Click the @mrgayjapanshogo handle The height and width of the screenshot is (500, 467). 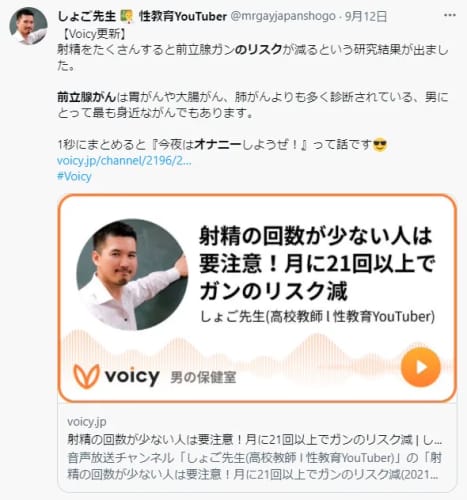pos(283,16)
